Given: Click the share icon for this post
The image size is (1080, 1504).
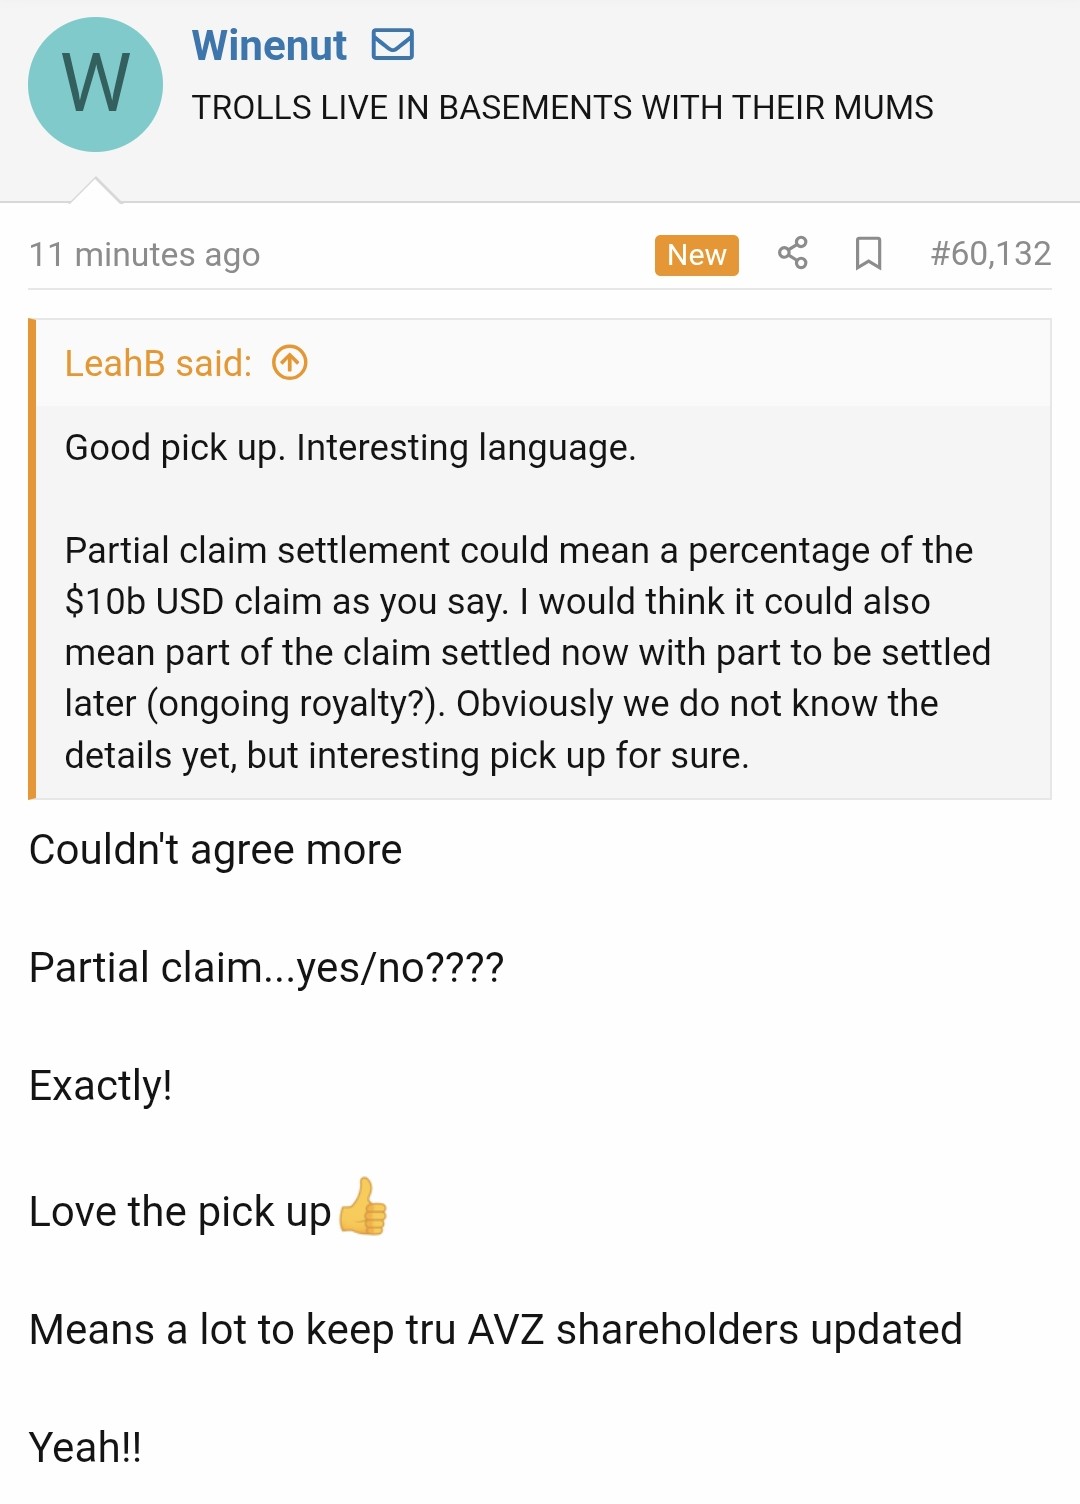Looking at the screenshot, I should click(792, 253).
